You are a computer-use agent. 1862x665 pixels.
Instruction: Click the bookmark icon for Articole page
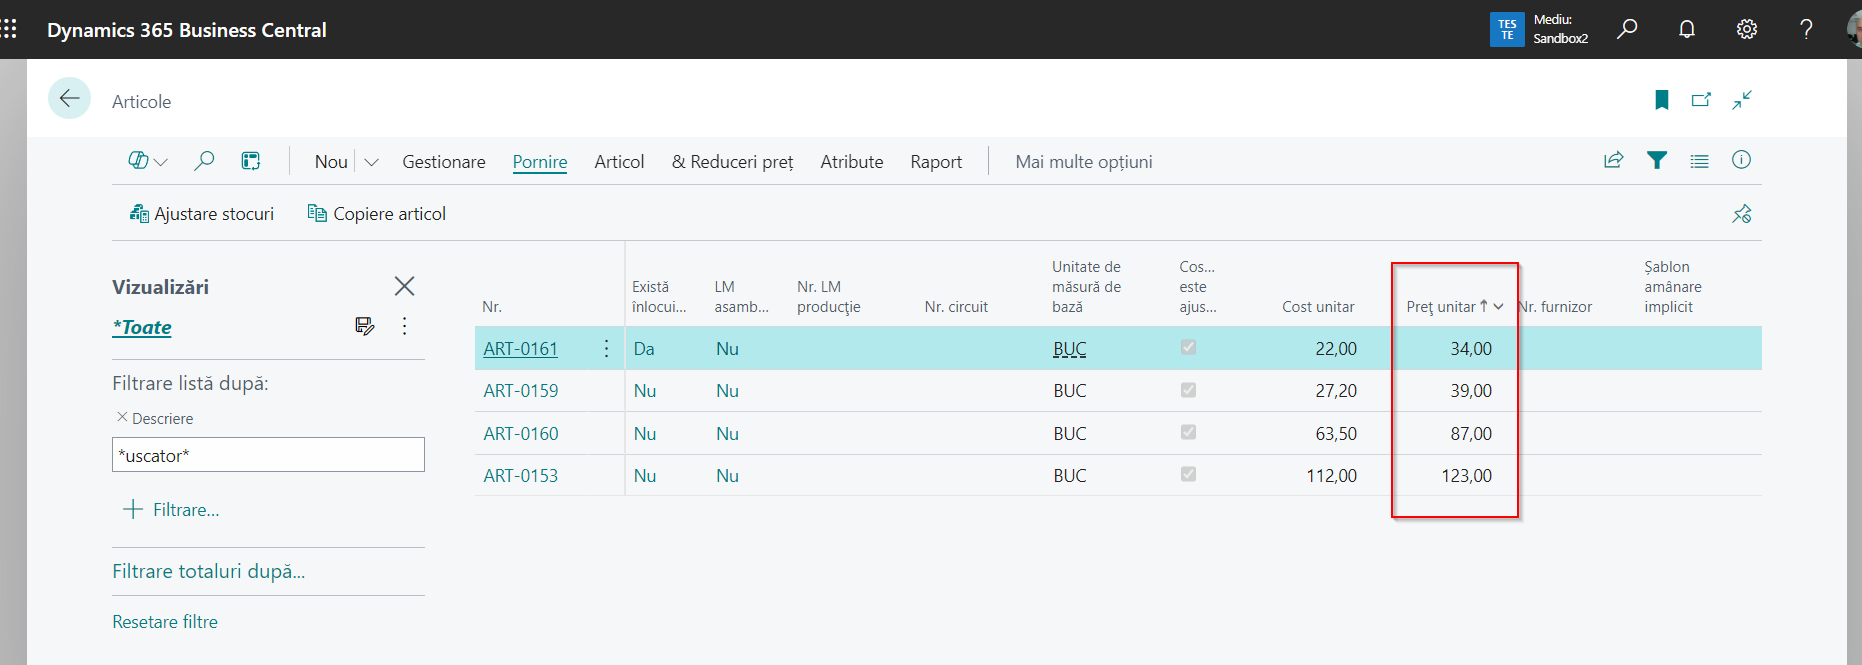click(1661, 100)
